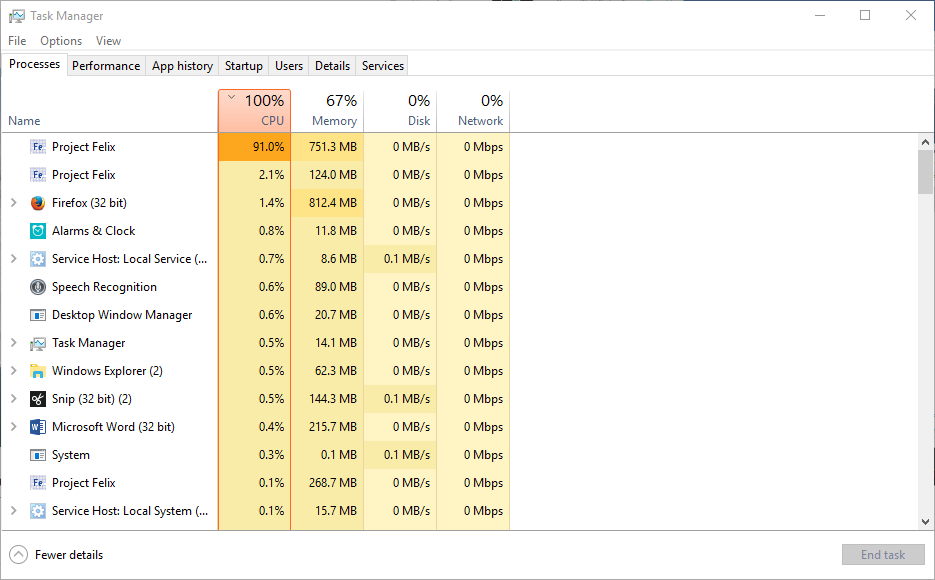Click the 215.7 MB cell for Microsoft Word
The height and width of the screenshot is (580, 935).
coord(327,427)
